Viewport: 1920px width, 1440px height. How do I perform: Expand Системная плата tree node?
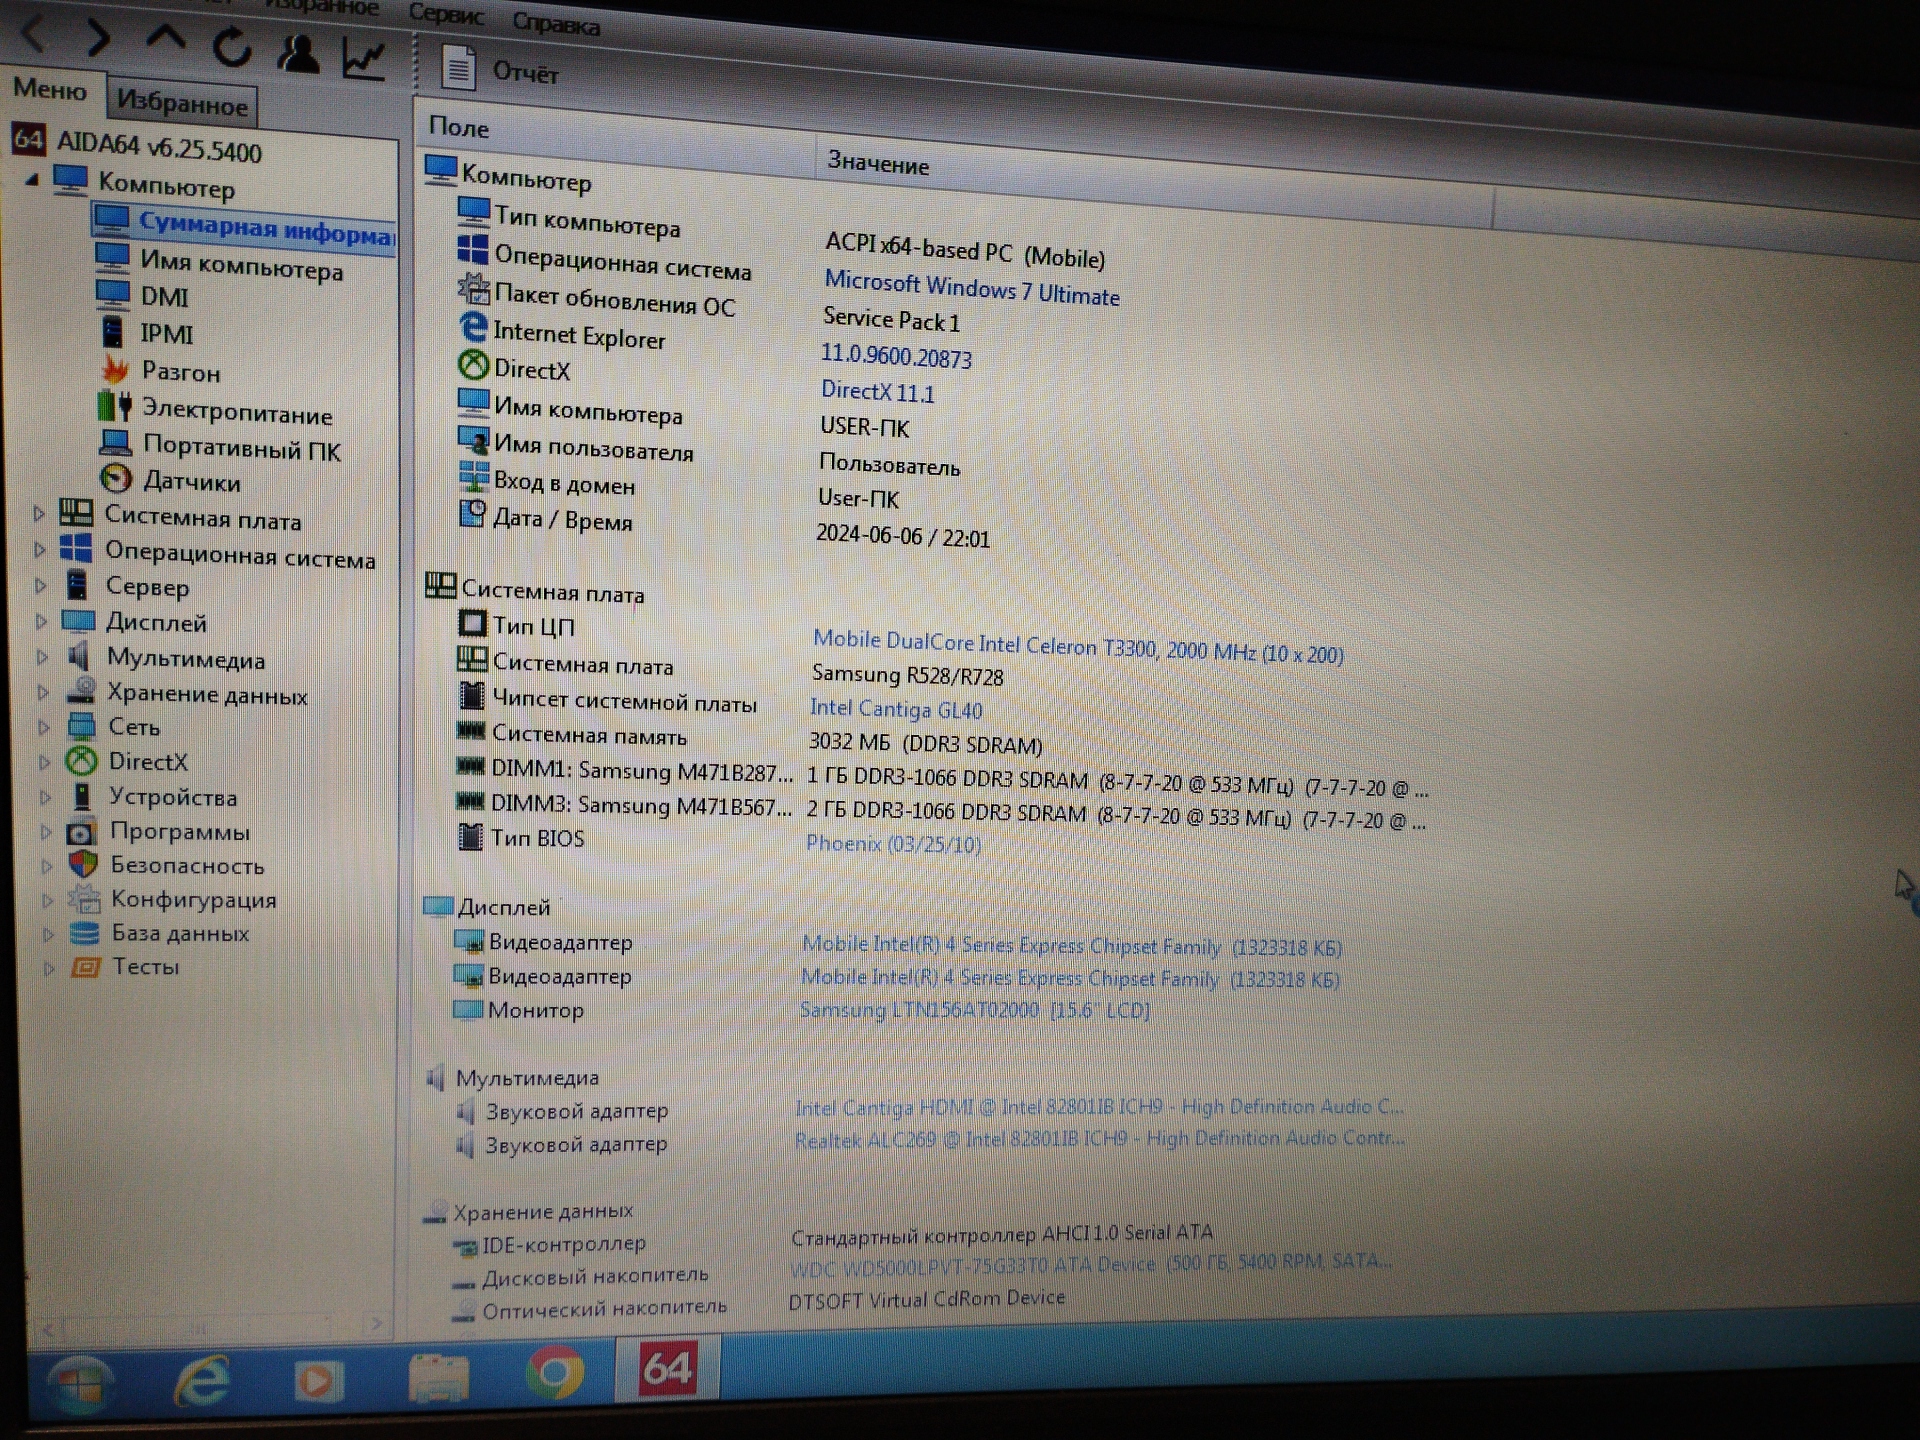40,514
